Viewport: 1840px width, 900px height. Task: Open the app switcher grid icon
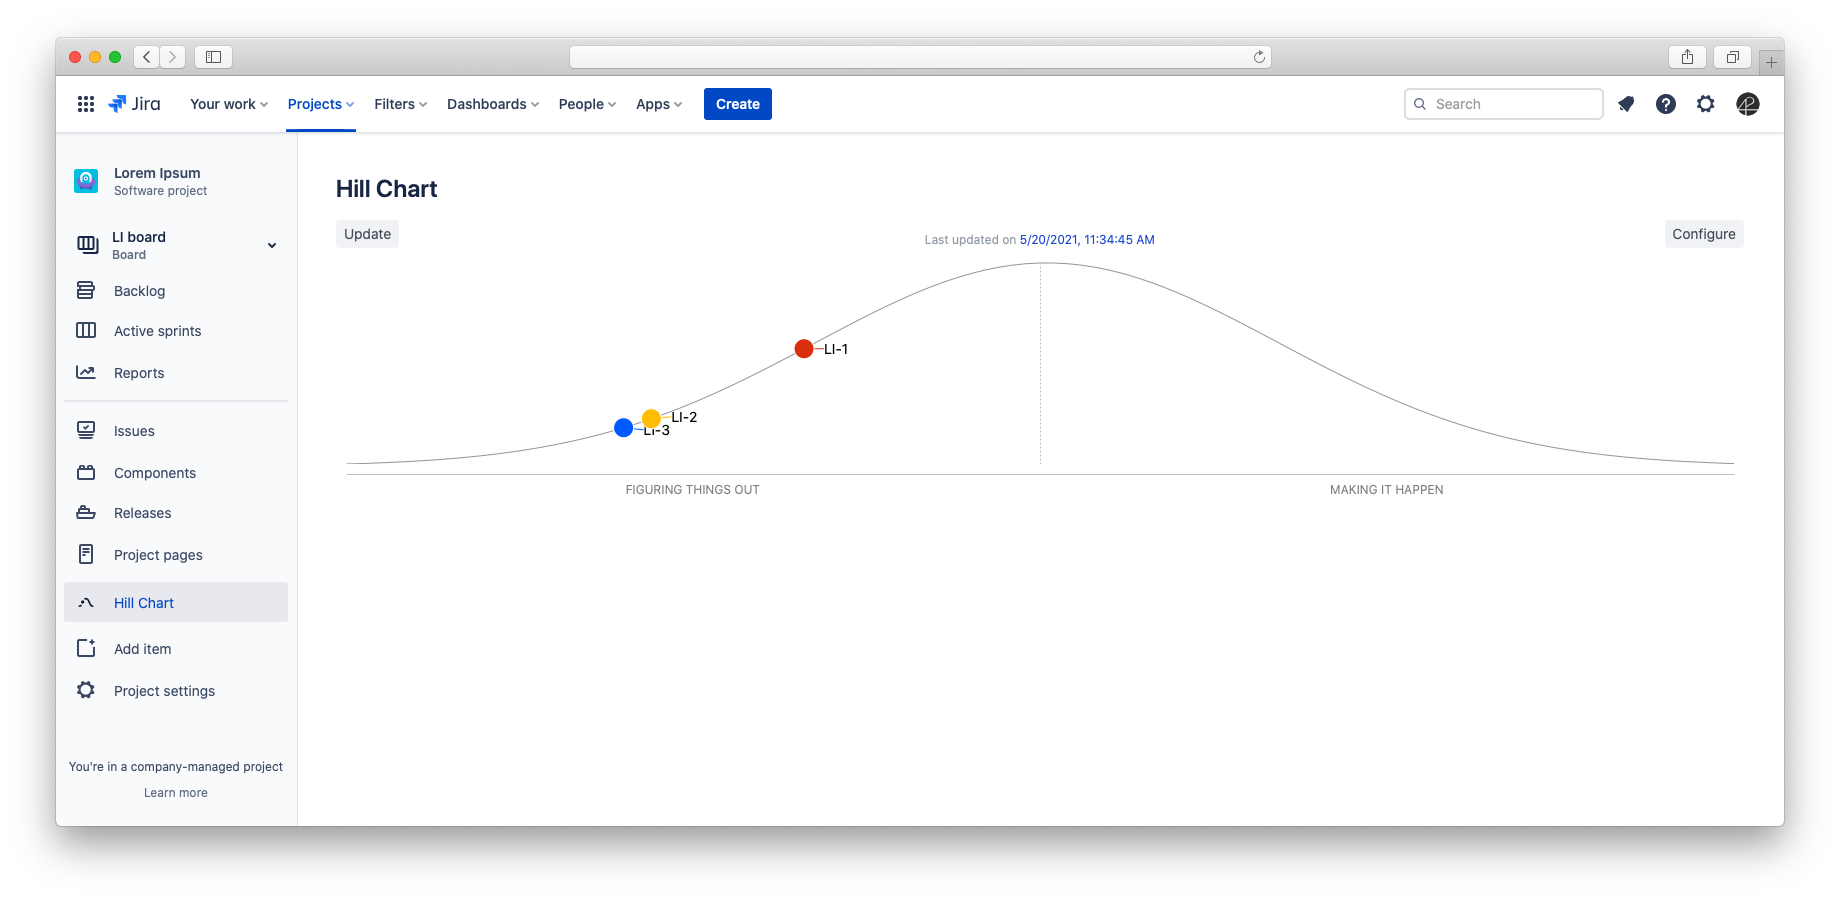(86, 104)
